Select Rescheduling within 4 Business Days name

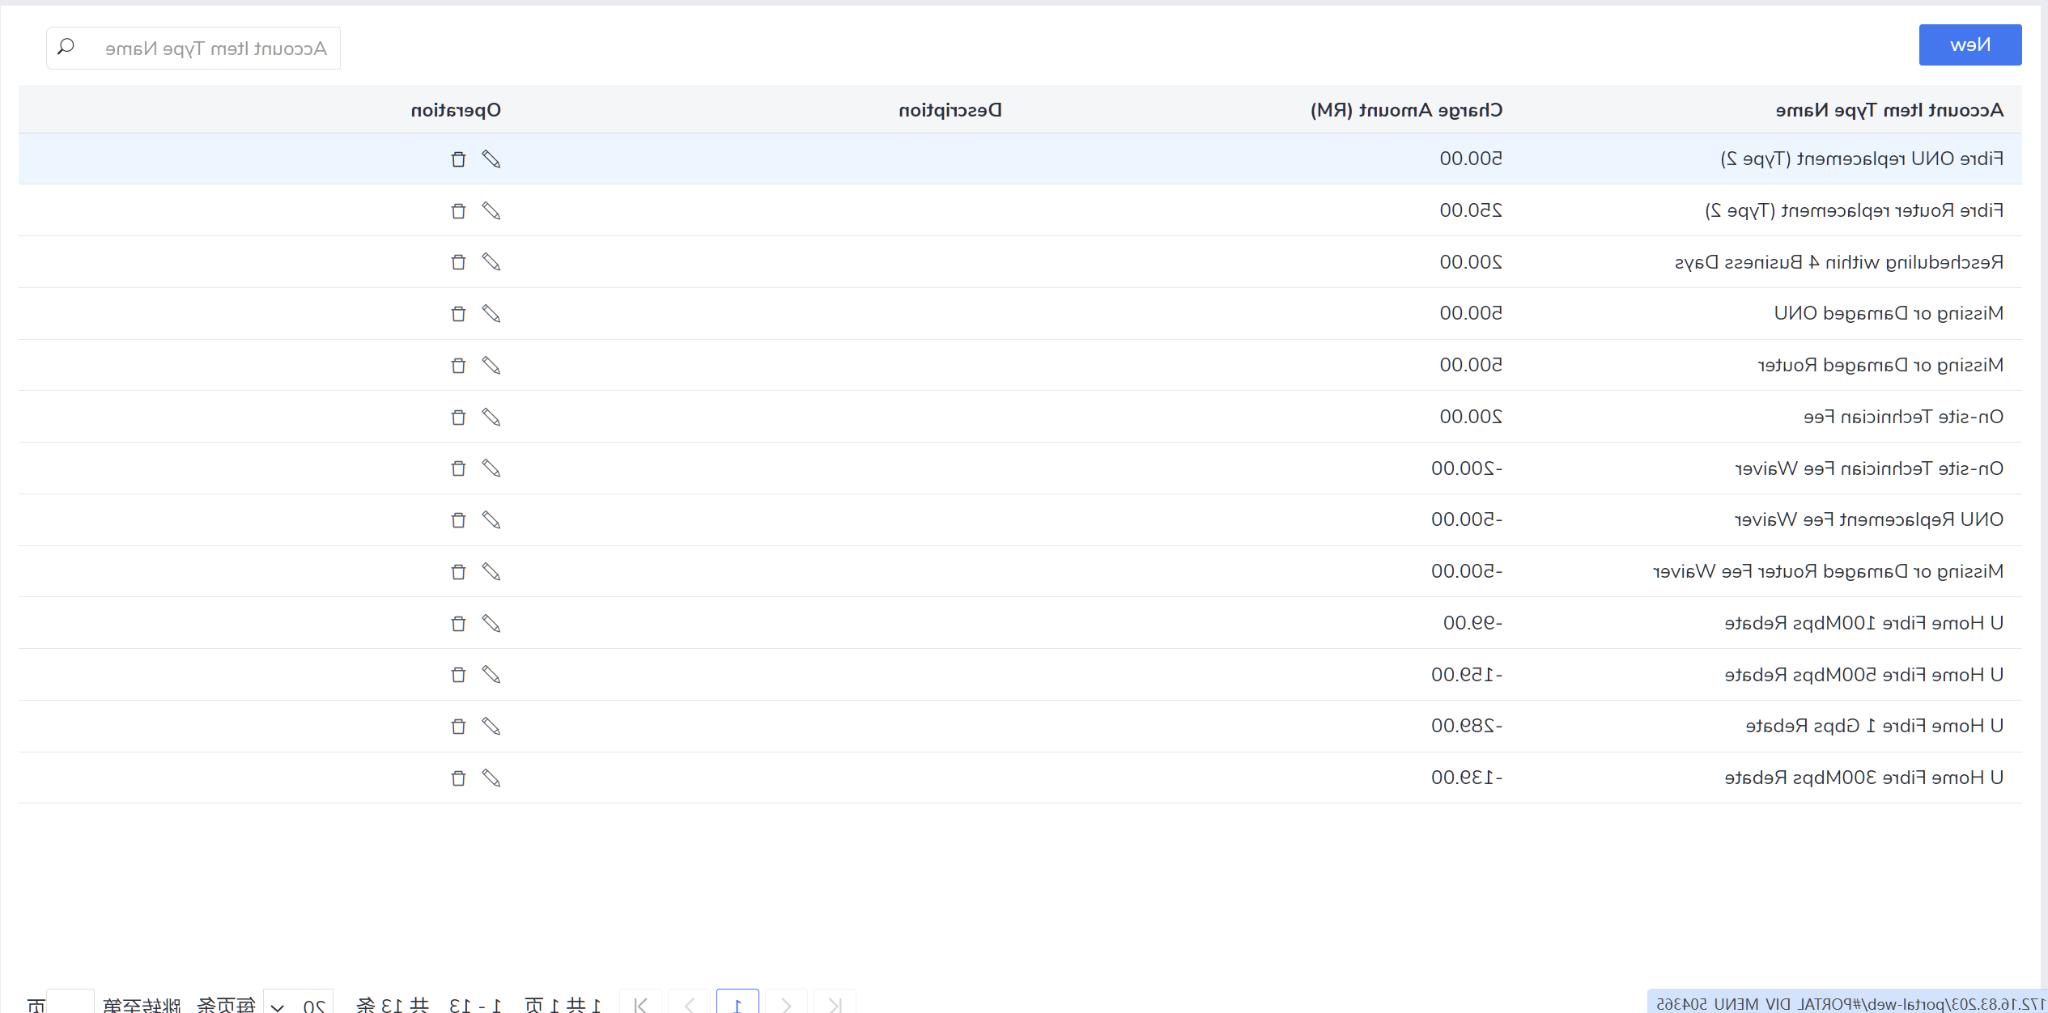point(1839,262)
